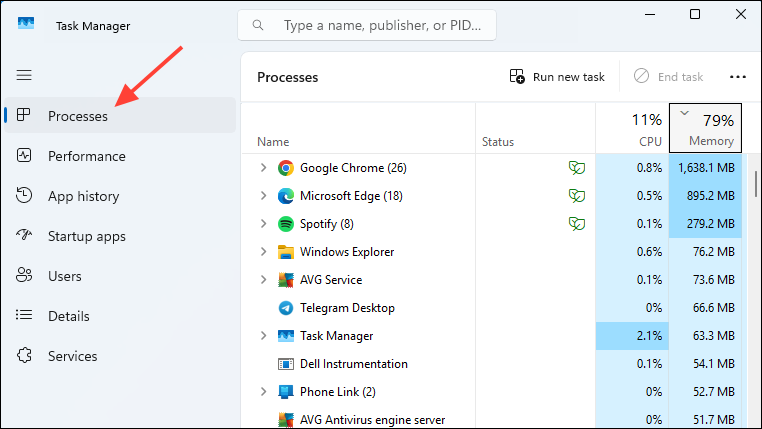Click Chrome's efficiency mode leaf icon

click(x=576, y=168)
